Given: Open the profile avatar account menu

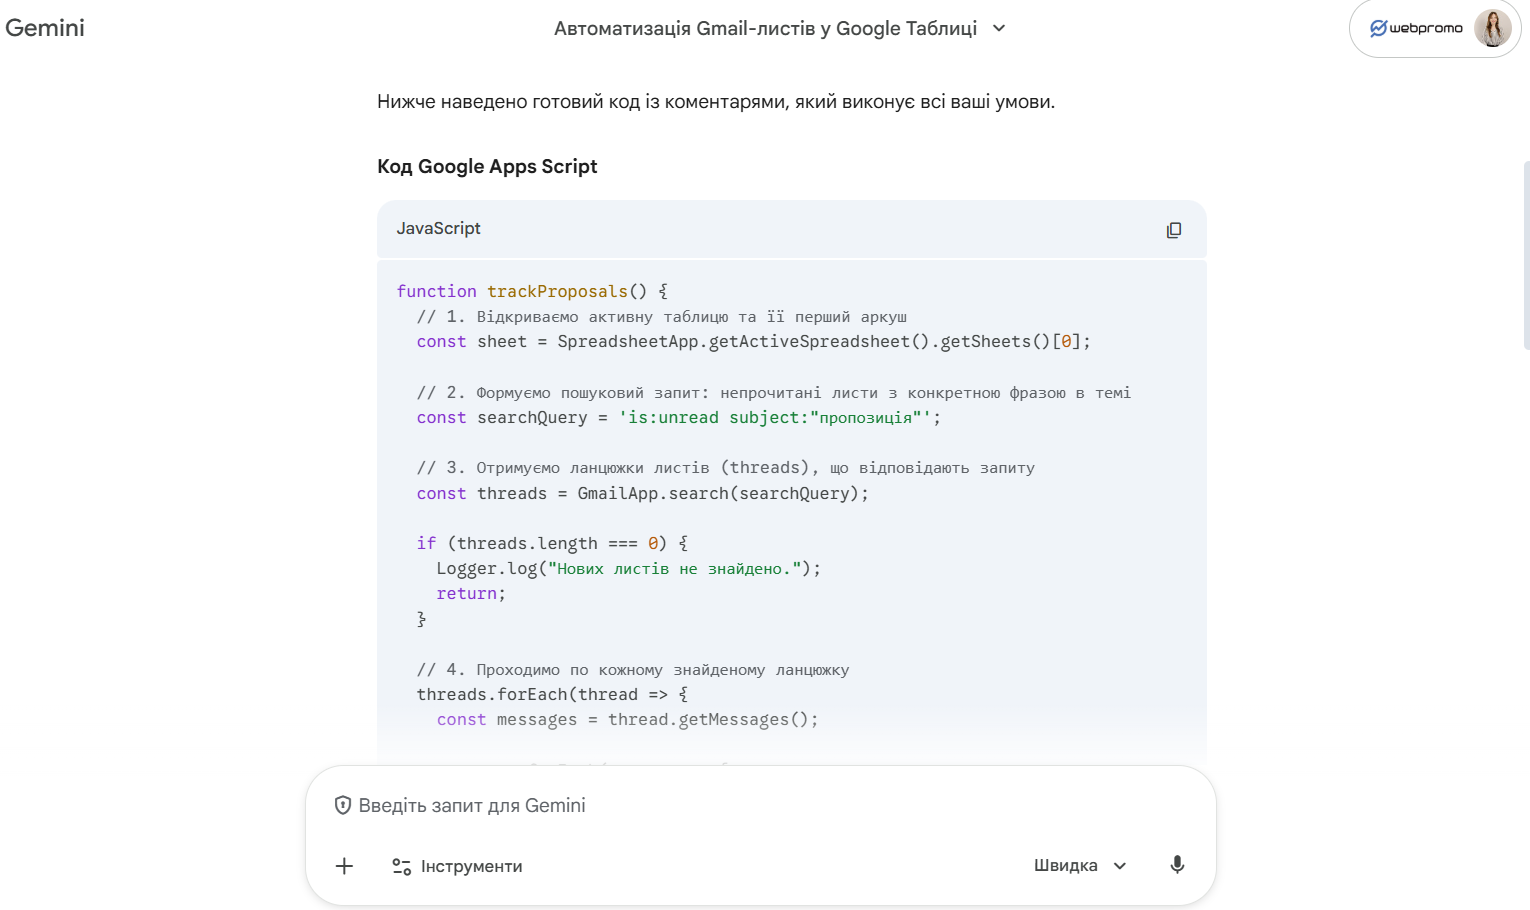Looking at the screenshot, I should coord(1492,29).
